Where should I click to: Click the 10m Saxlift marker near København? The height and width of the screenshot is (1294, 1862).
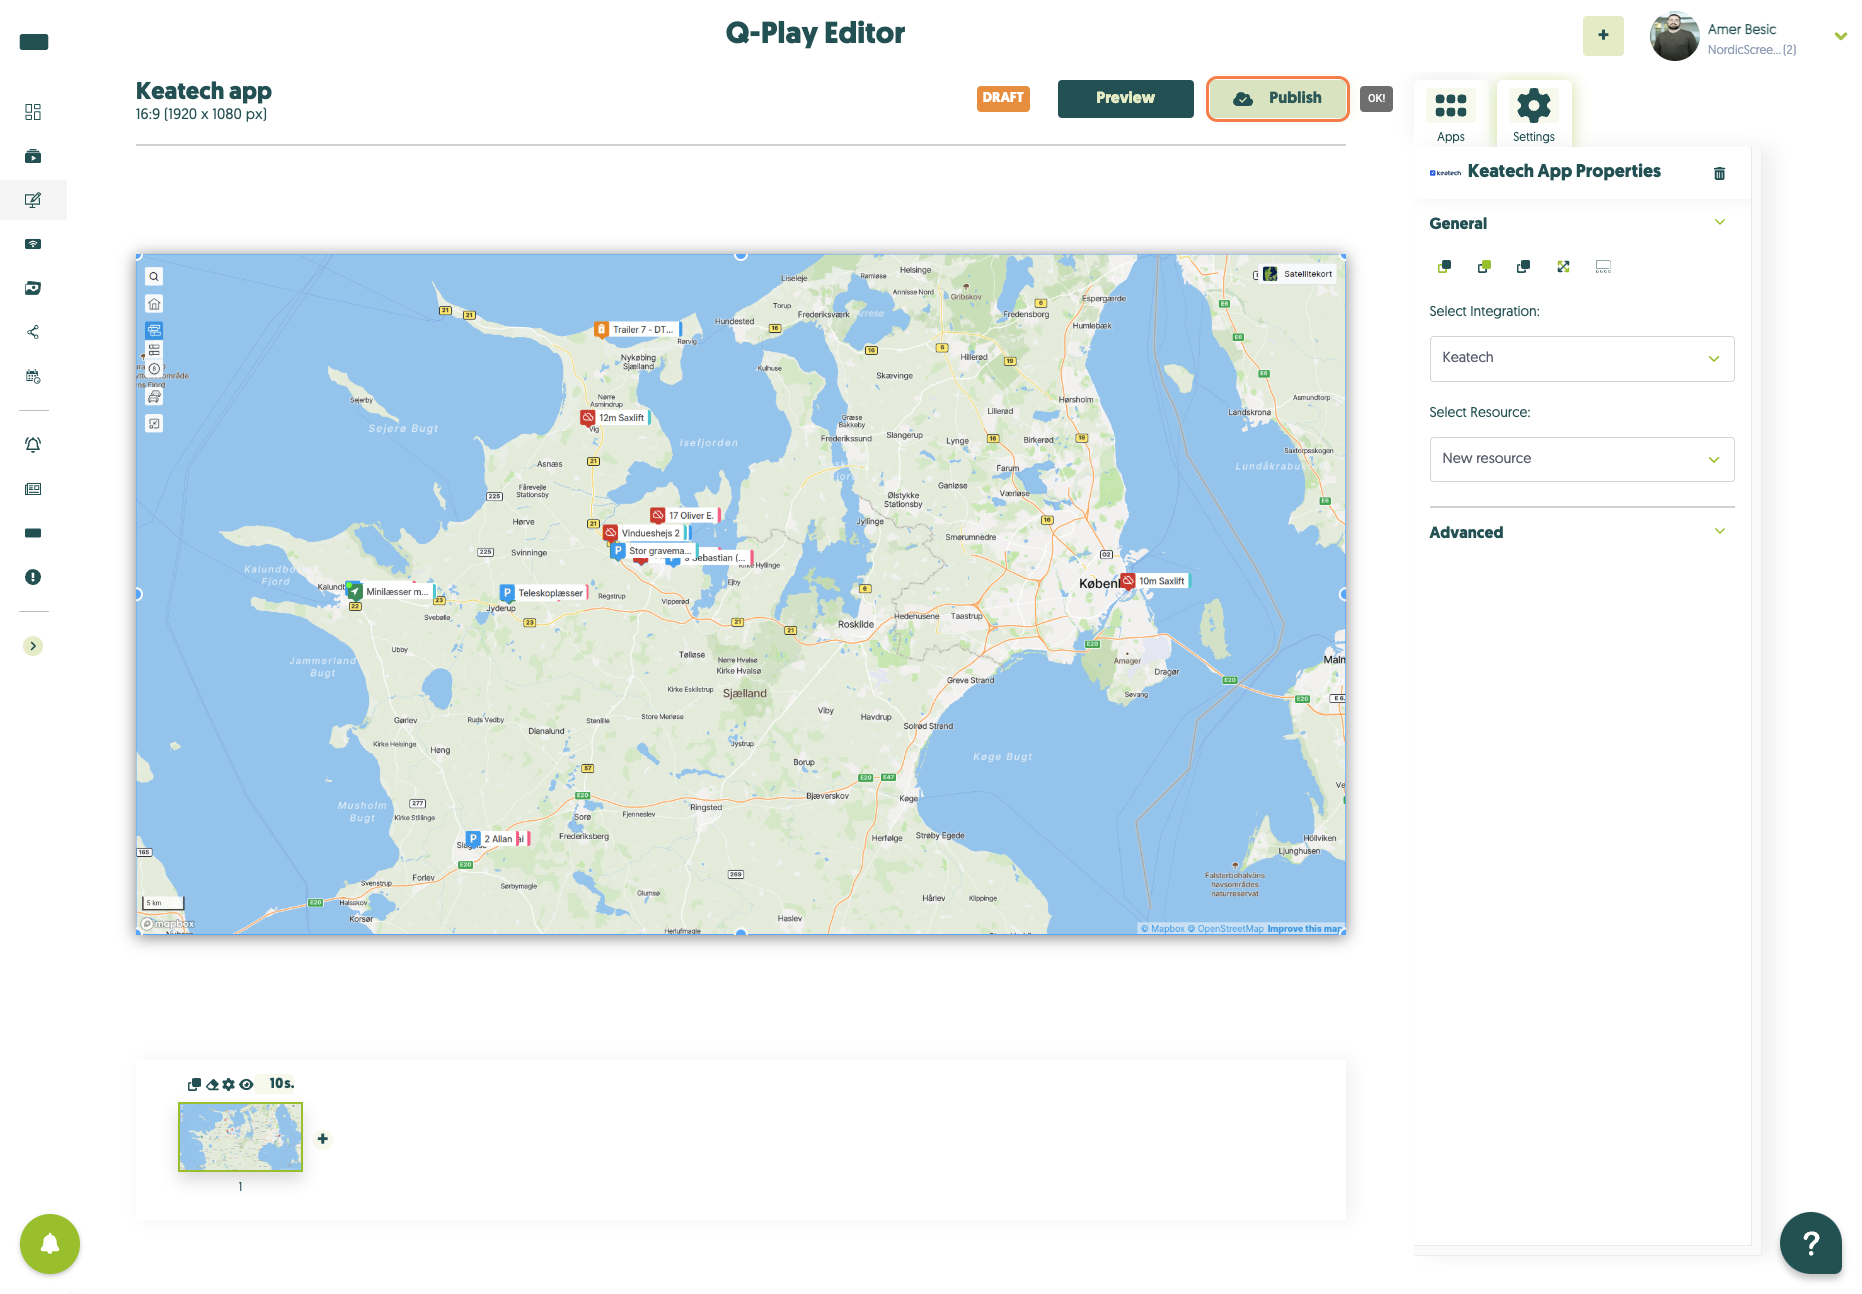(1155, 581)
